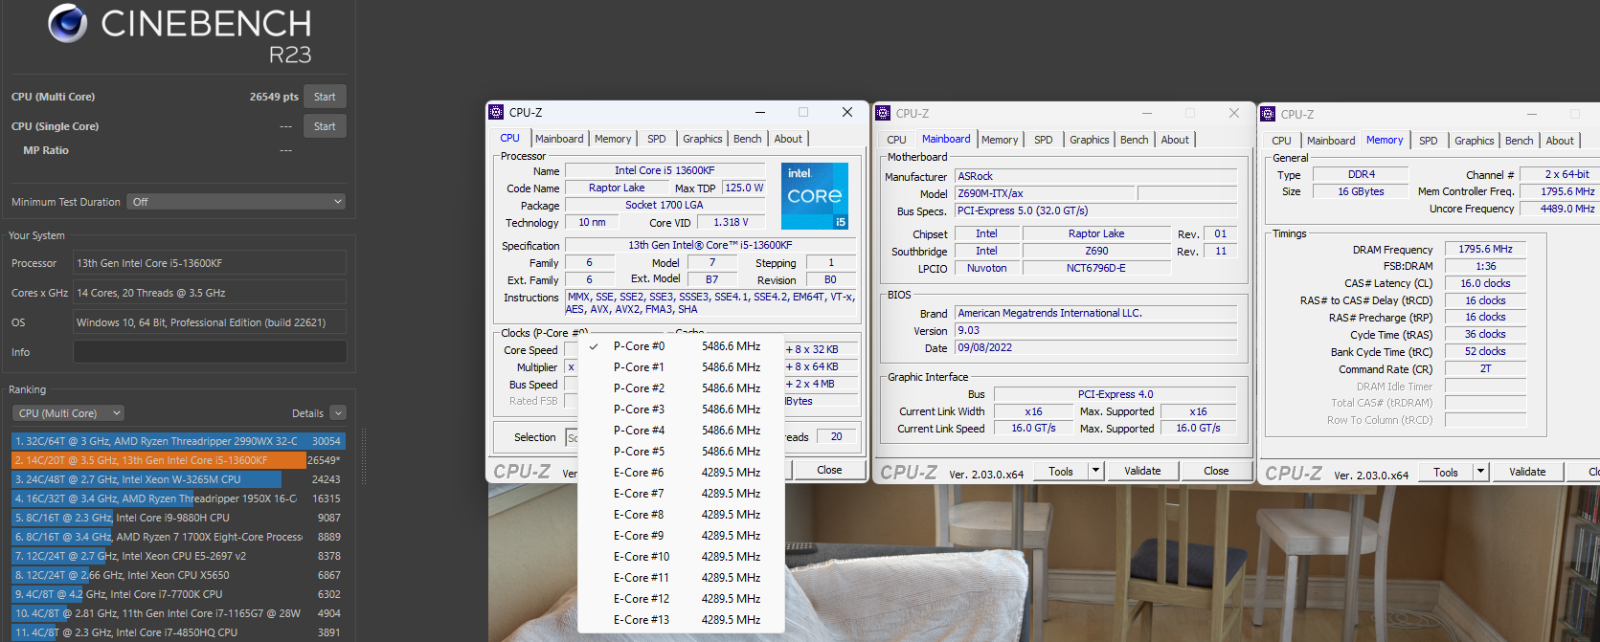Click the Intel Core i5 logo badge

click(x=814, y=196)
